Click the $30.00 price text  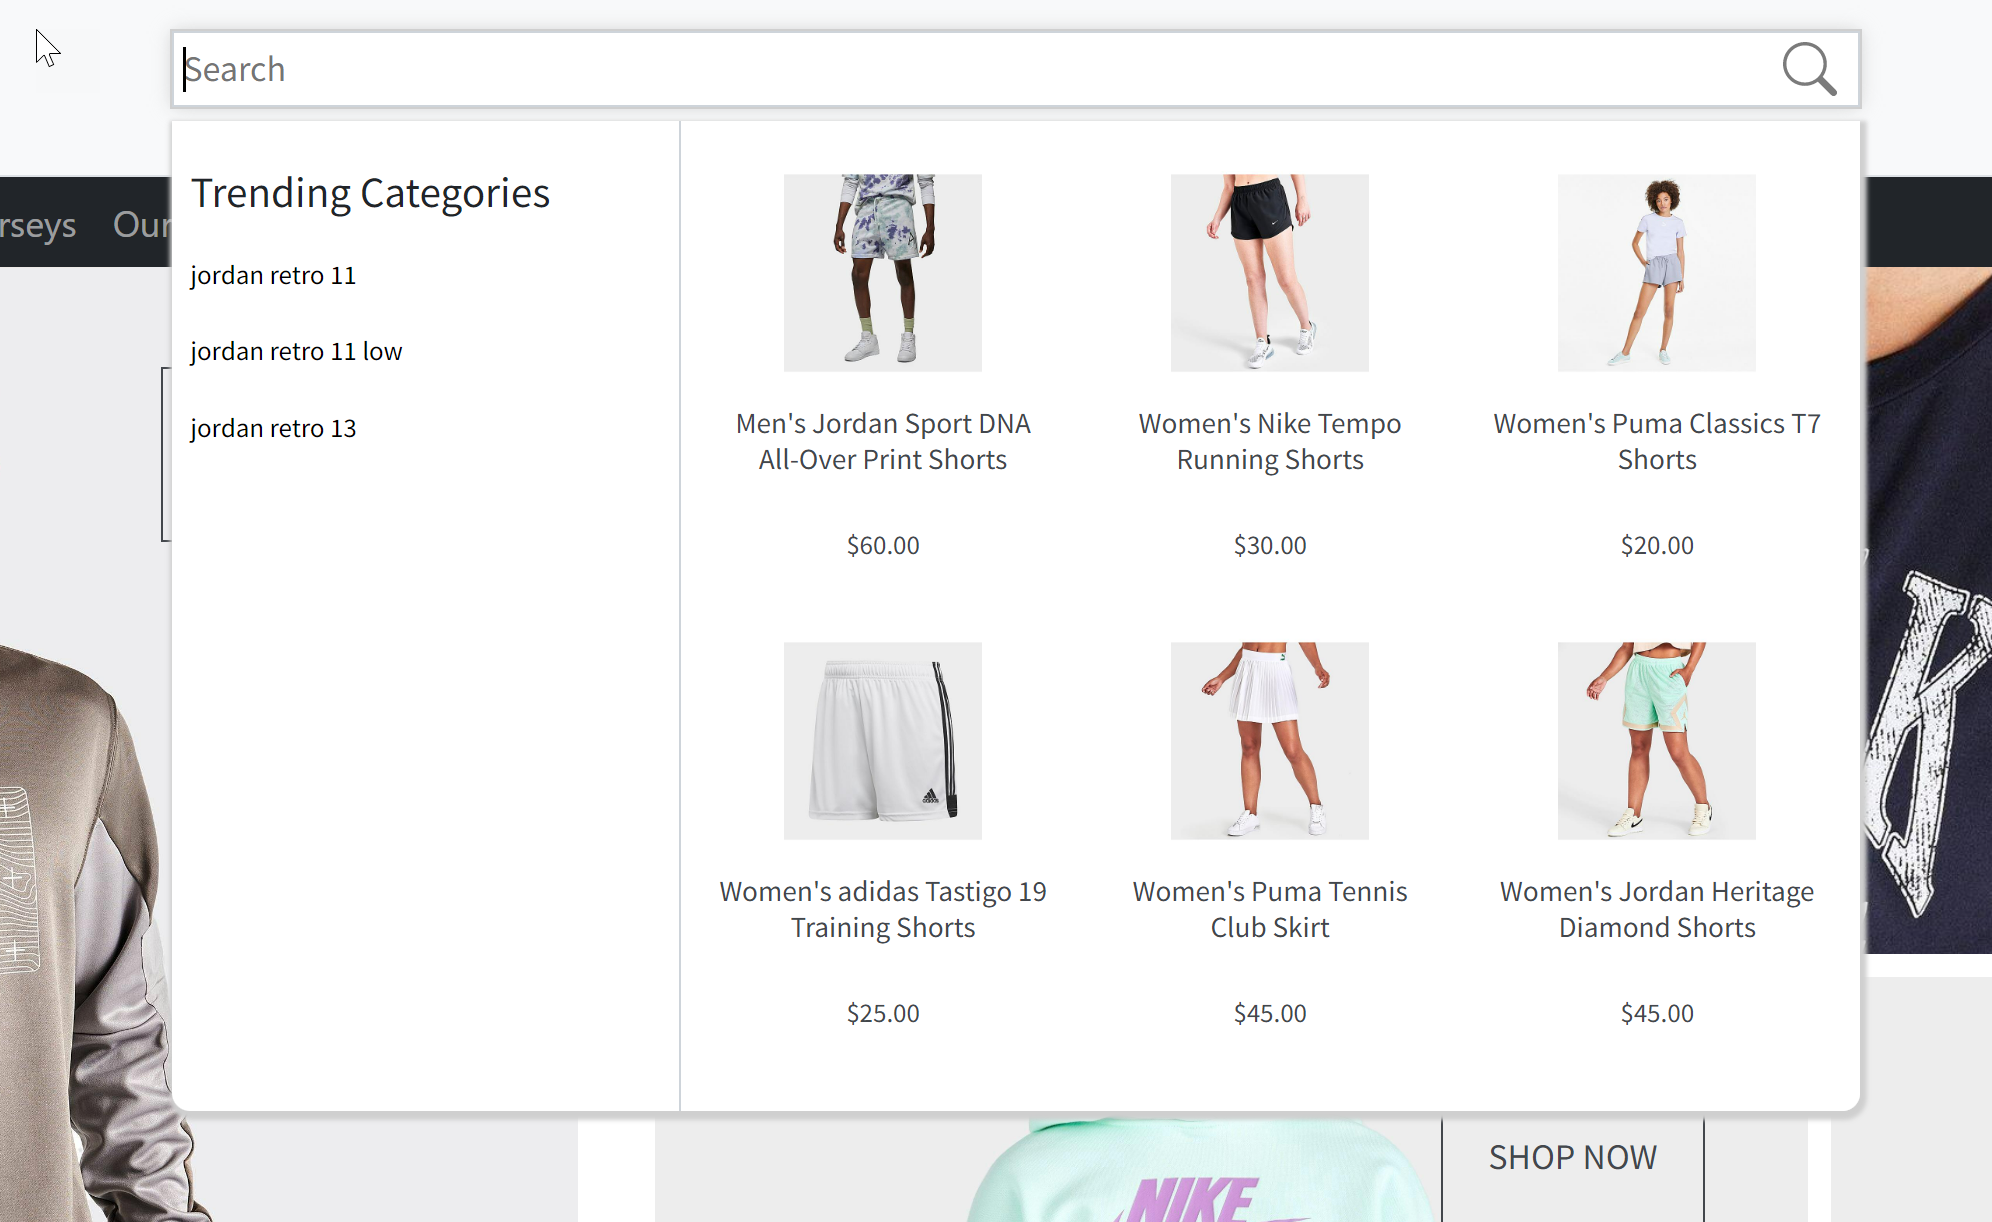click(x=1270, y=545)
